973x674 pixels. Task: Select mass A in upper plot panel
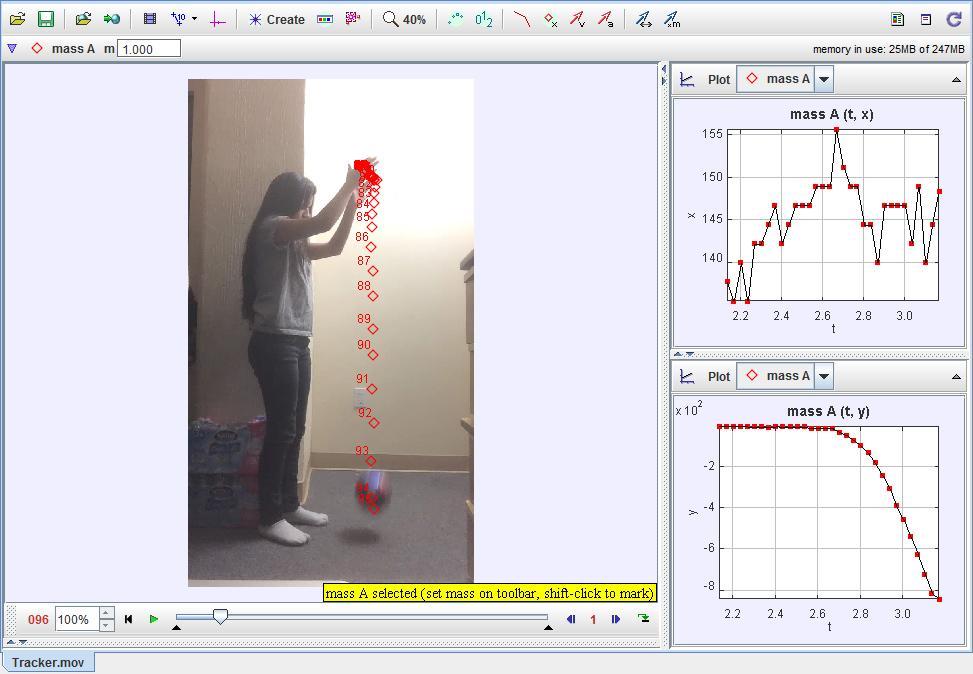click(x=777, y=79)
